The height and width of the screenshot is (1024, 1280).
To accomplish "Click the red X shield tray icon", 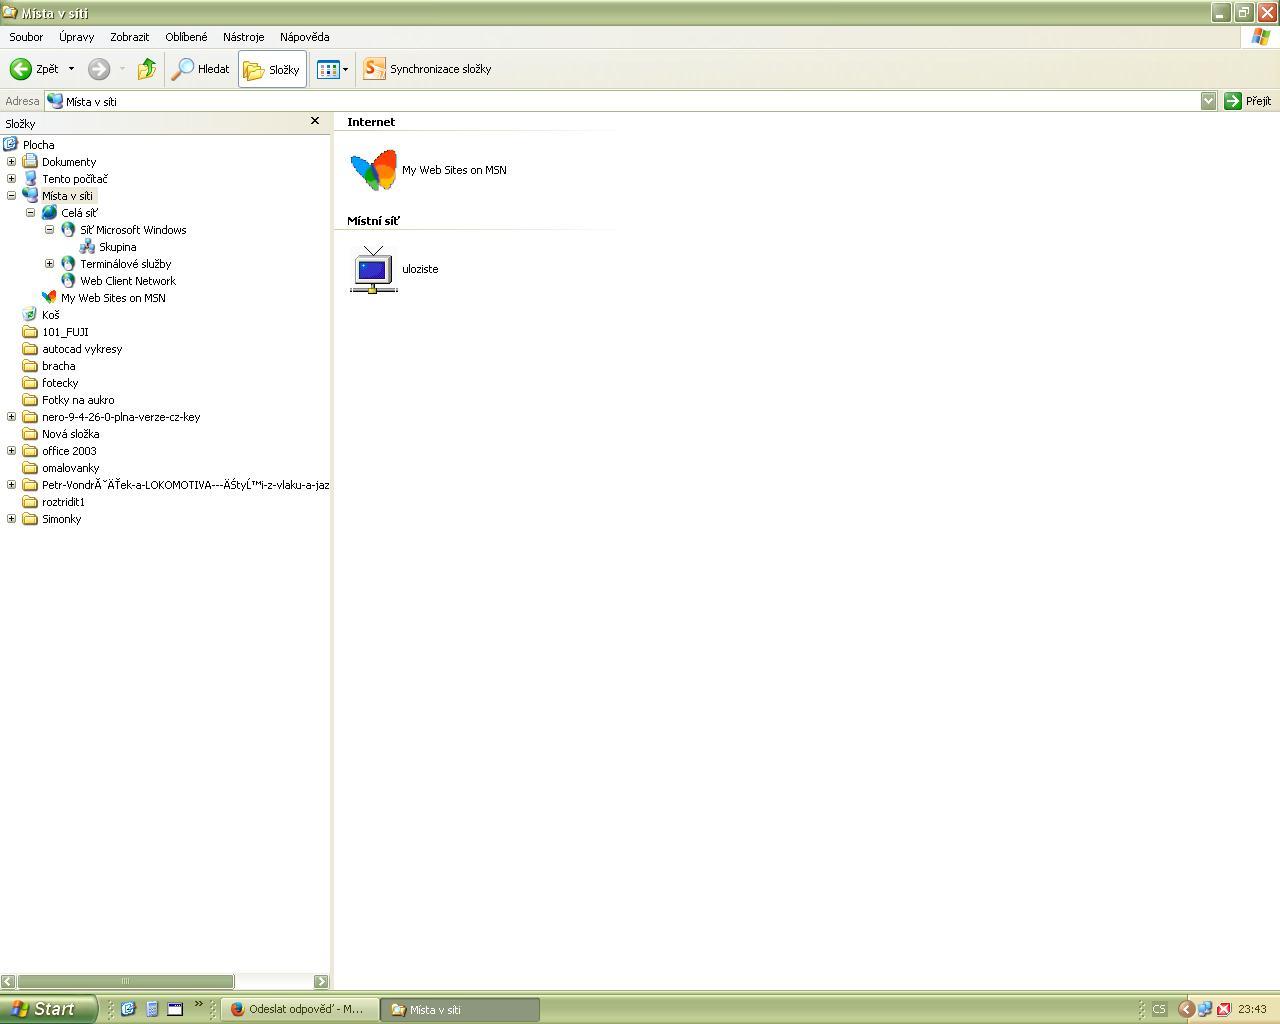I will pos(1223,1009).
